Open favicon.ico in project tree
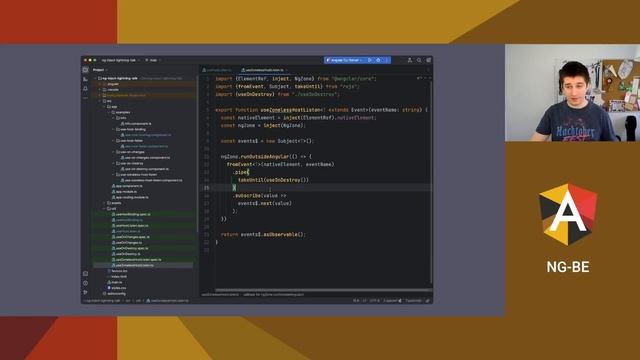 119,271
